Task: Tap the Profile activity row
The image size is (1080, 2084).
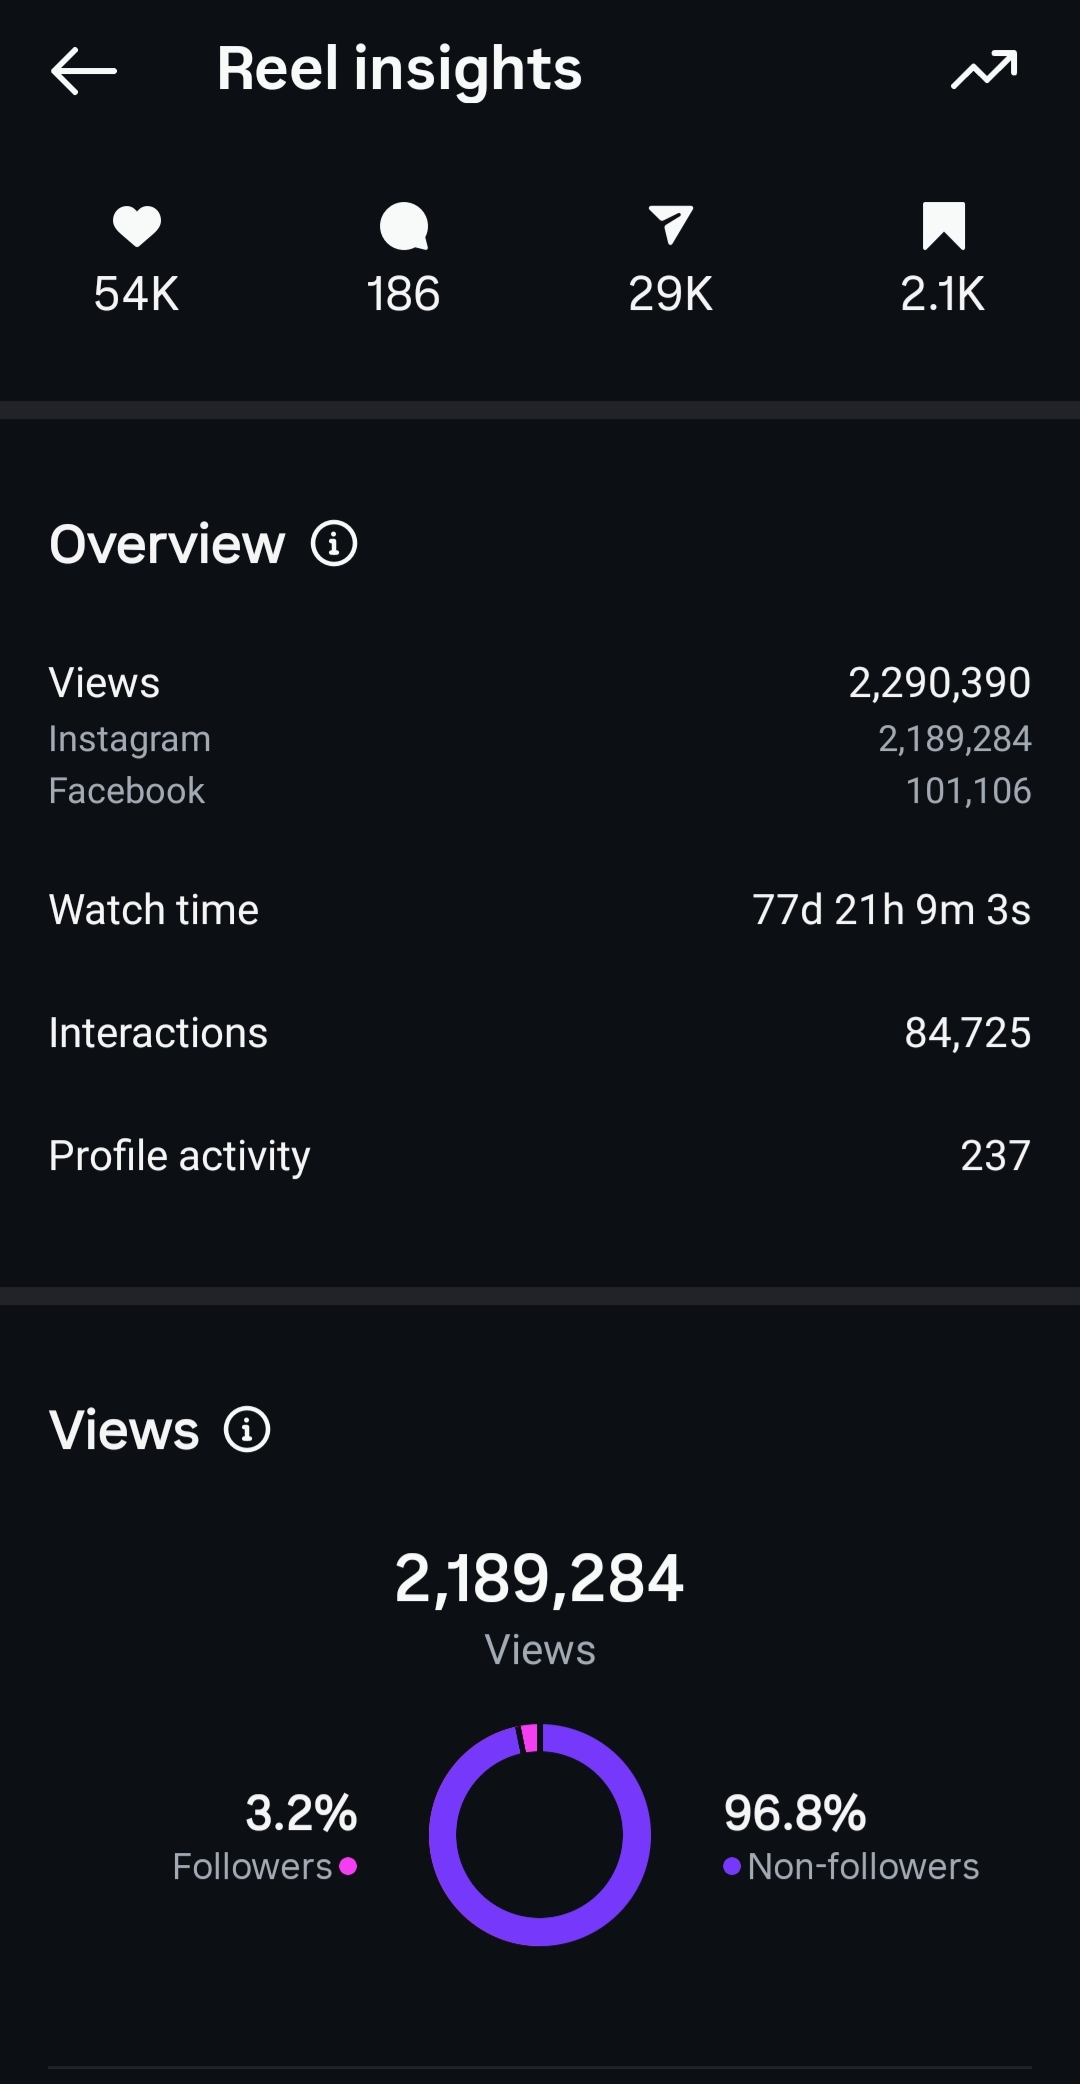Action: click(540, 1156)
